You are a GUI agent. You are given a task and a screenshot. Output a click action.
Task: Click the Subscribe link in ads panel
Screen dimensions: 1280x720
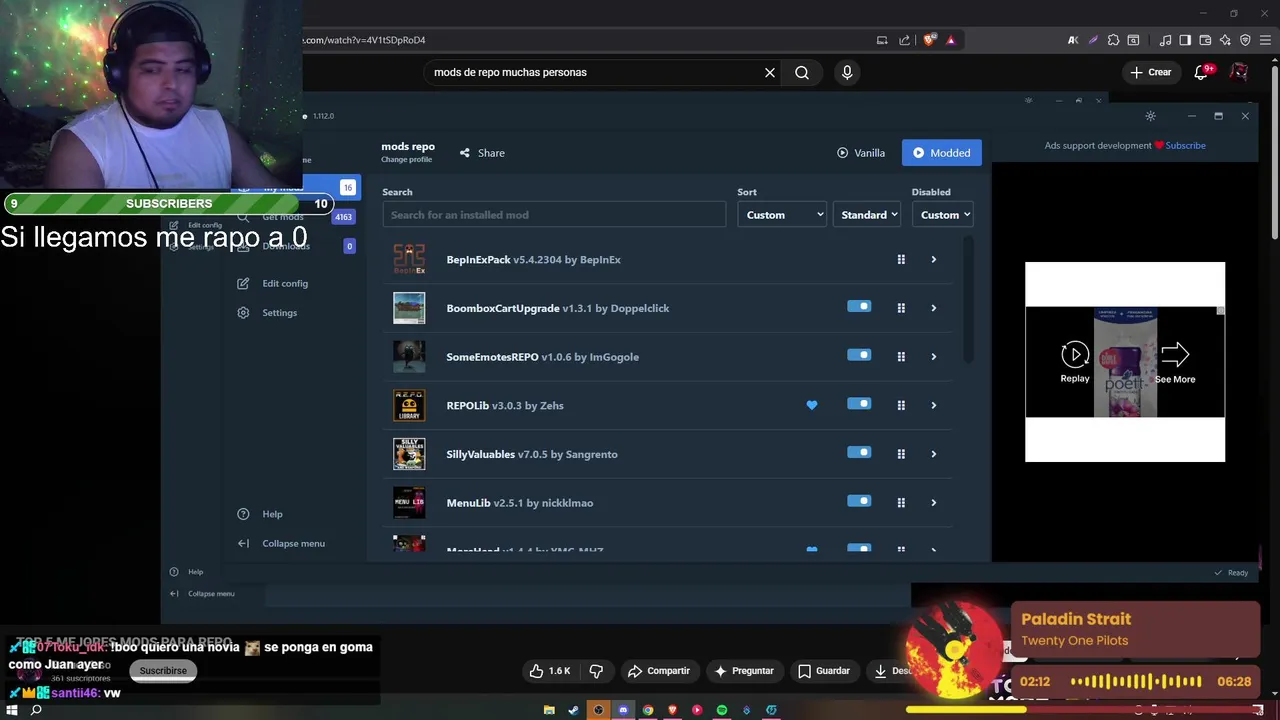point(1185,146)
